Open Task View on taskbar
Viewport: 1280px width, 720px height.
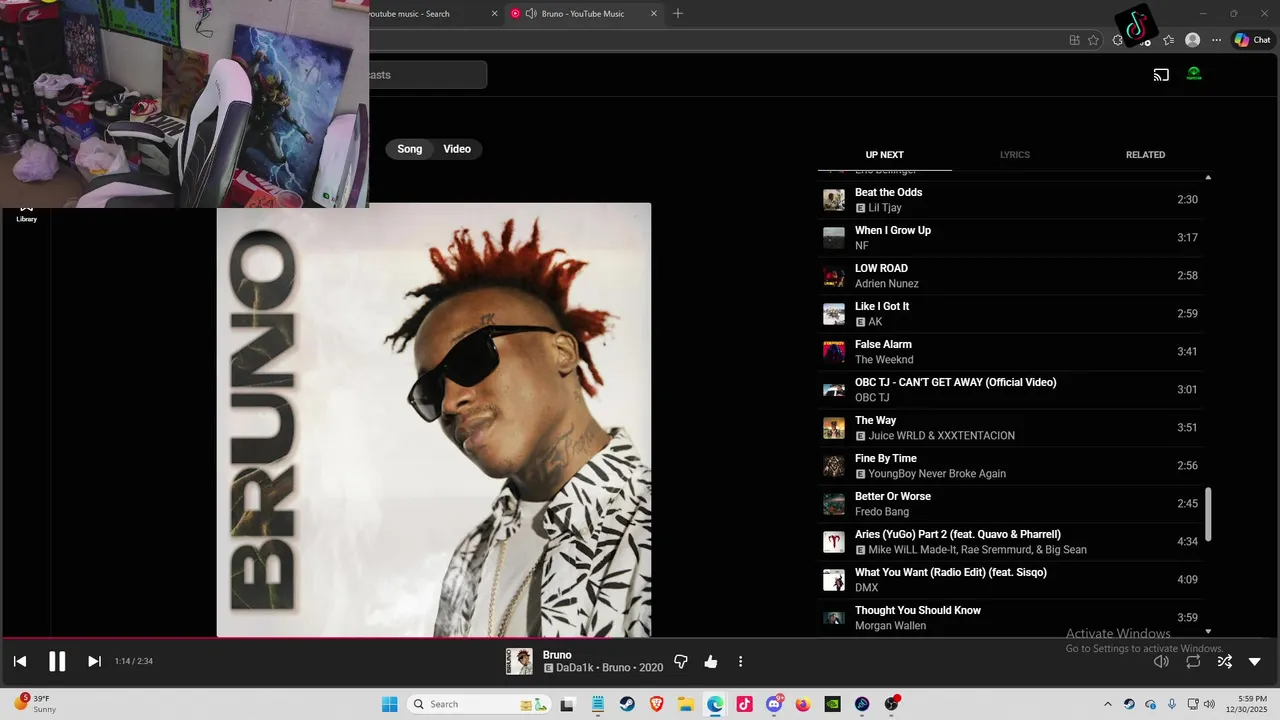click(x=568, y=704)
